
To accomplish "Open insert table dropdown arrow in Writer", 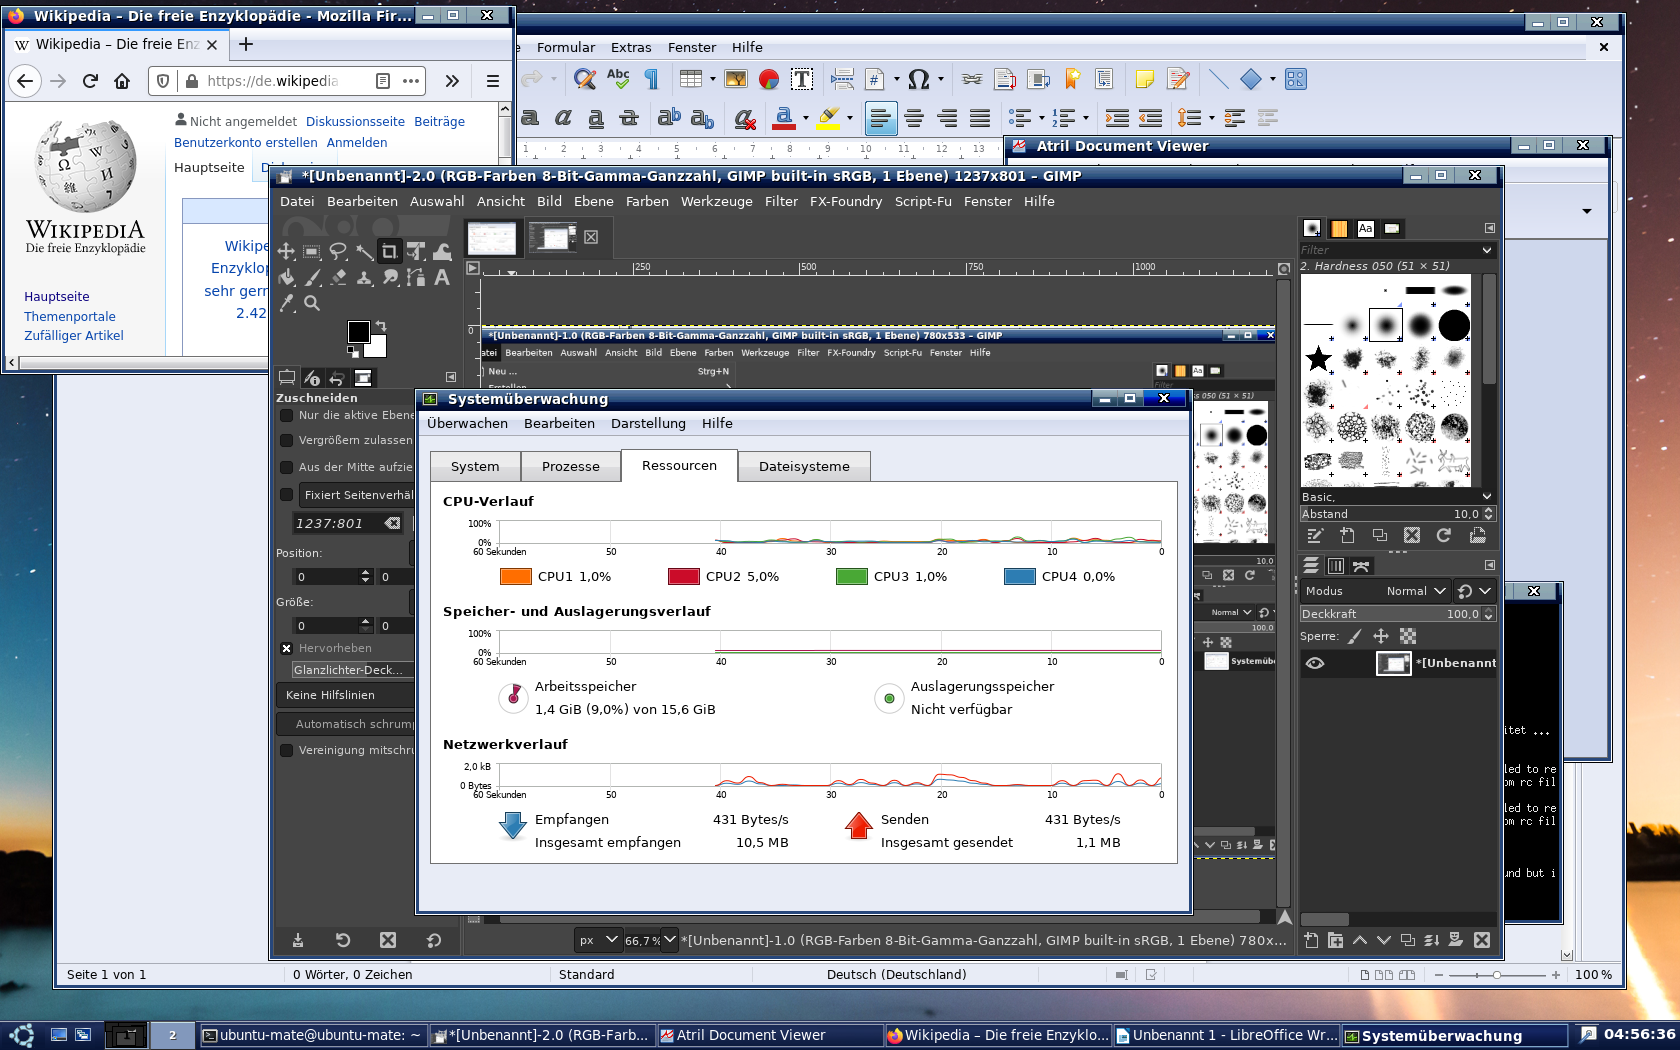I will 712,79.
